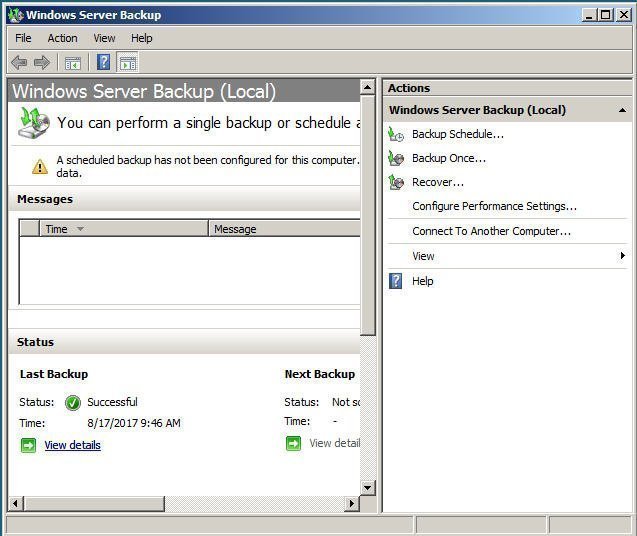
Task: Click View details under Next Backup
Action: 335,443
